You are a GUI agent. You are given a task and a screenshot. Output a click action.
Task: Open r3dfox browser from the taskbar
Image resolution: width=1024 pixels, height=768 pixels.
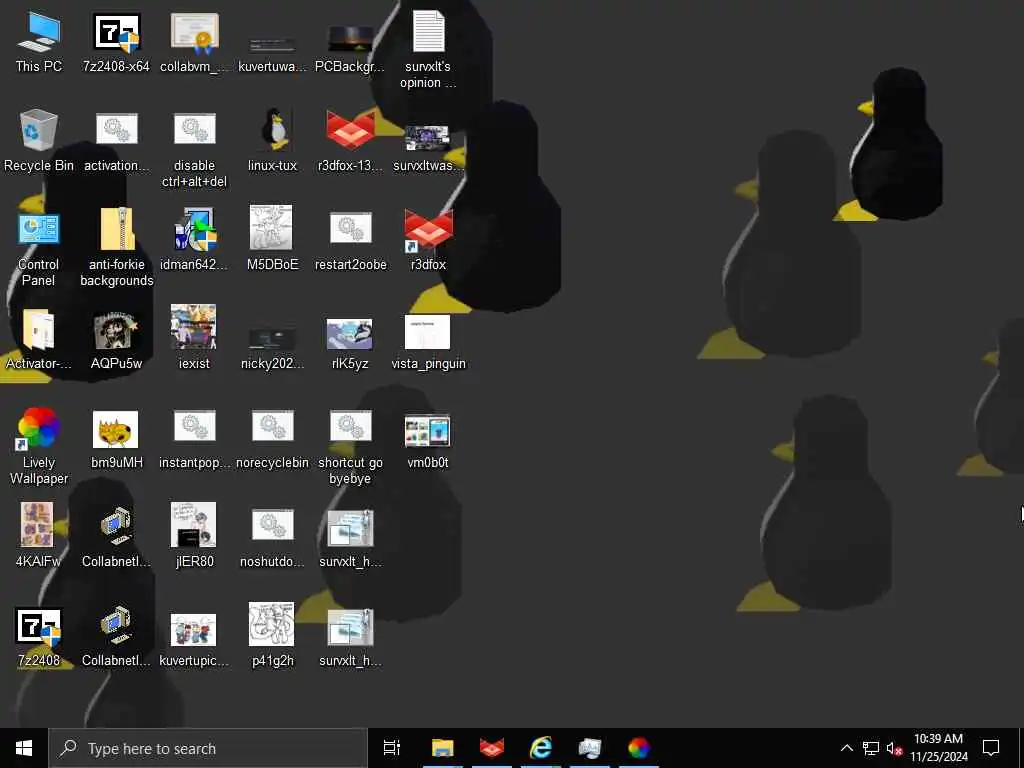coord(492,748)
